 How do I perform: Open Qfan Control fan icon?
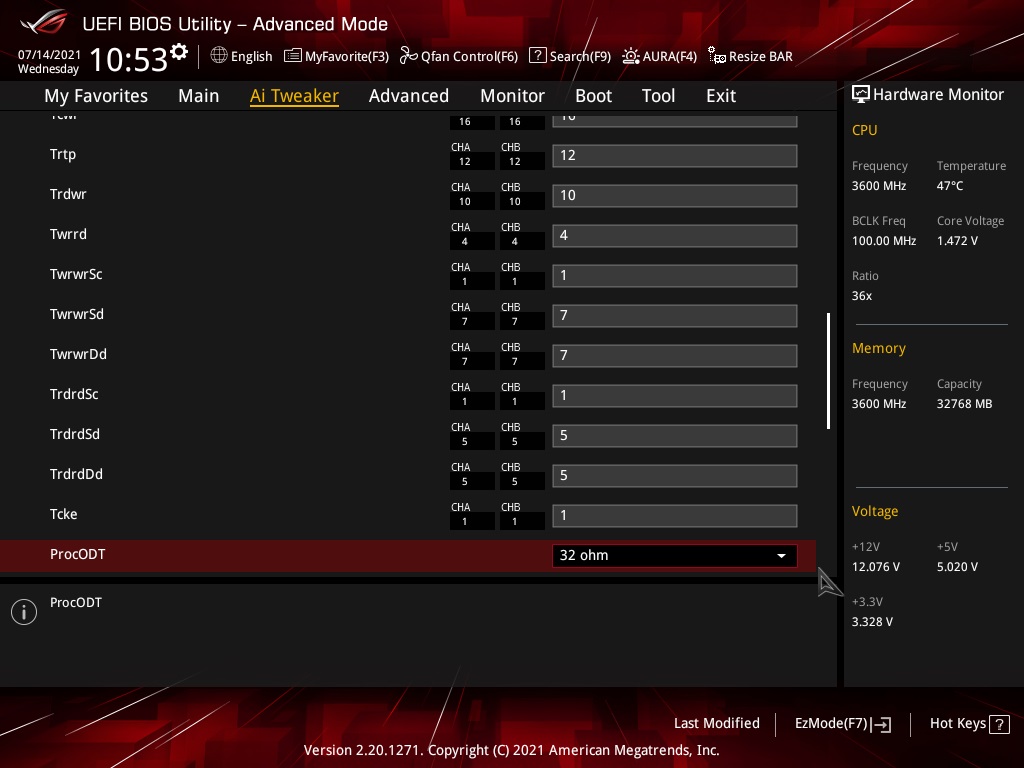[408, 56]
